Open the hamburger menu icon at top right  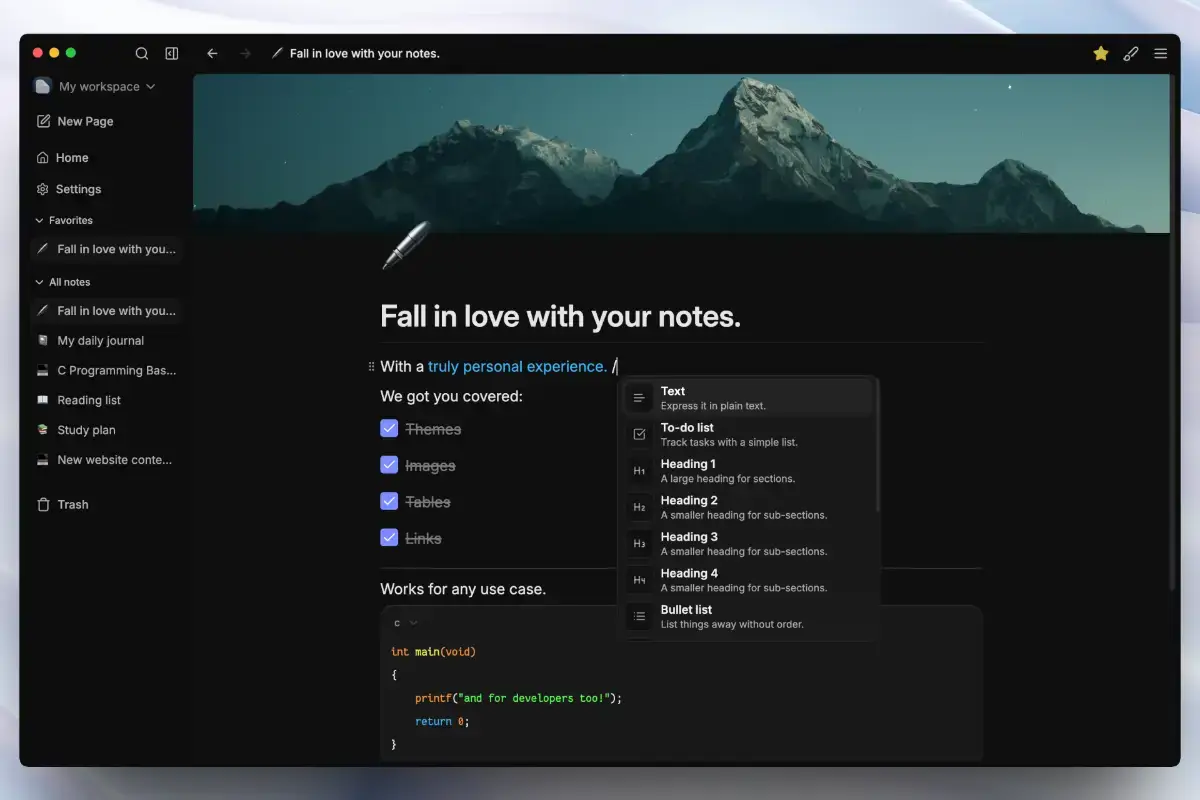pyautogui.click(x=1161, y=54)
